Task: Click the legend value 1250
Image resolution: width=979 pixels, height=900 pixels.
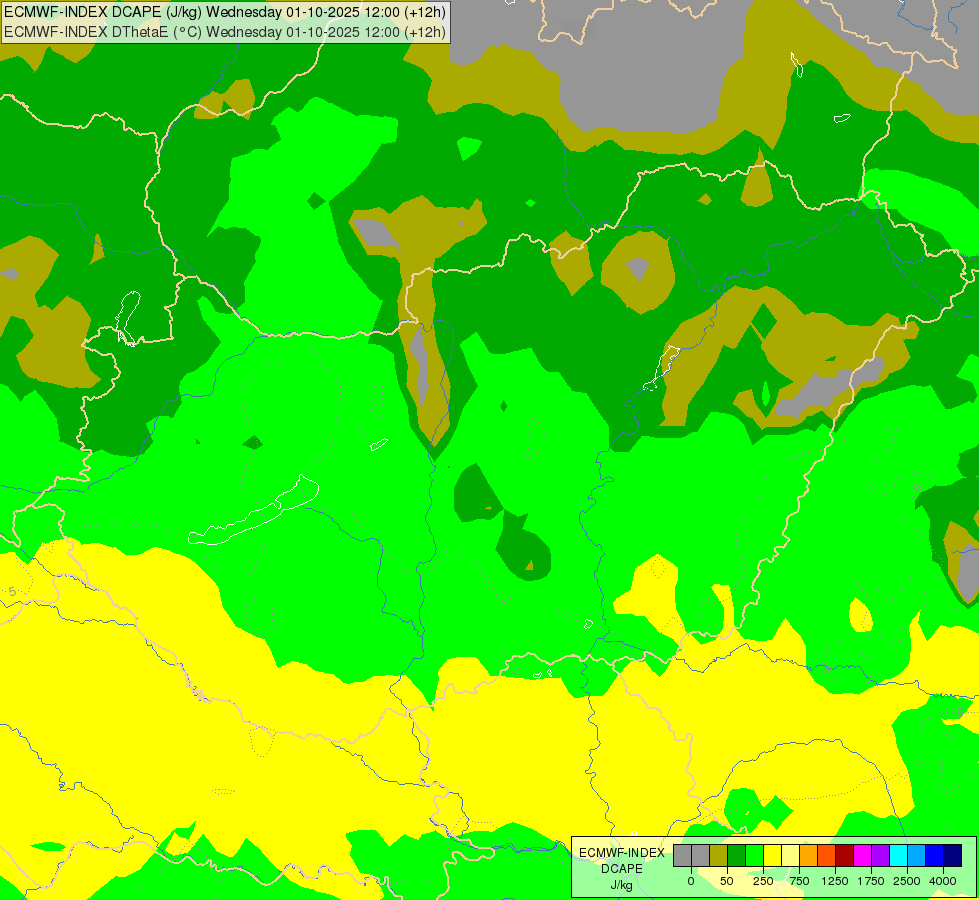Action: pos(835,881)
